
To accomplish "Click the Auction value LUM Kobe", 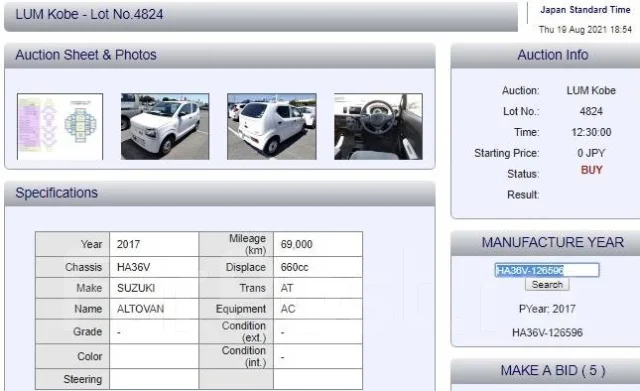I will 591,90.
